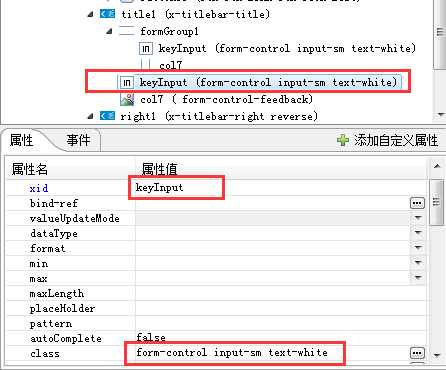The image size is (446, 370).
Task: Click the formGroup1 layout icon
Action: [x=126, y=31]
